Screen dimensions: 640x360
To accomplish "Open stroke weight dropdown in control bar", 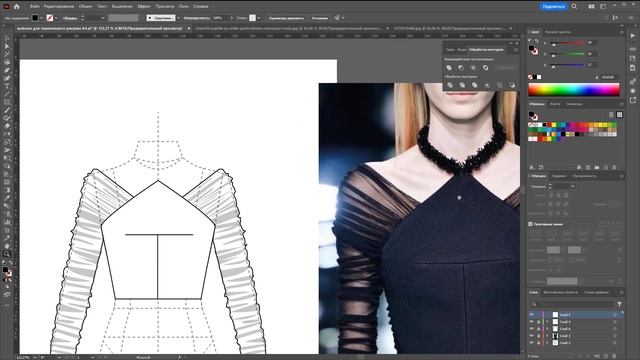I will pos(103,18).
